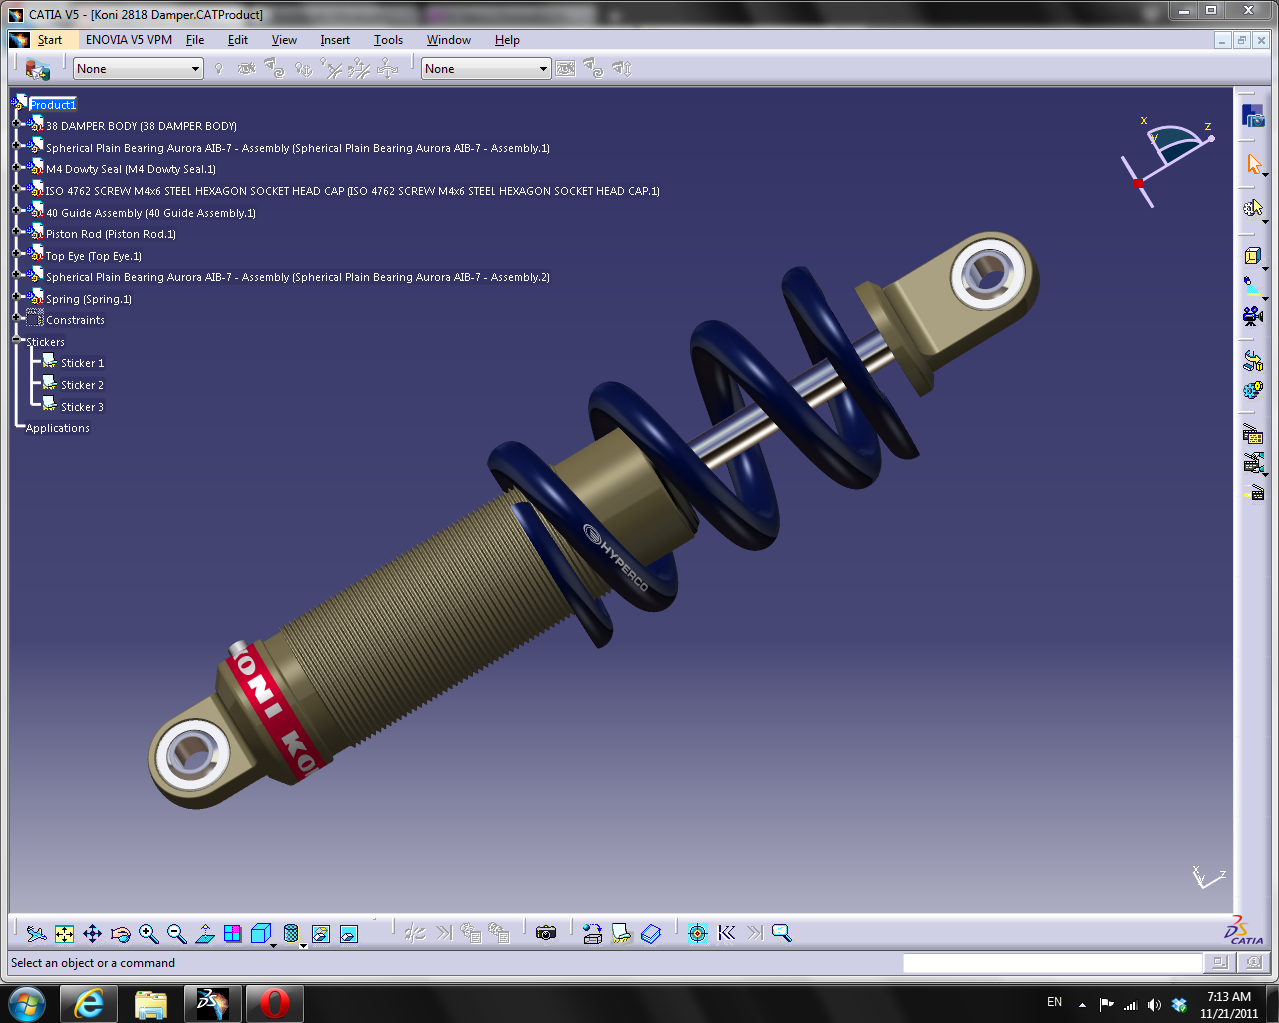Click the Create Shooting clapperboard icon
Screen dimensions: 1279x1023
click(x=1252, y=434)
